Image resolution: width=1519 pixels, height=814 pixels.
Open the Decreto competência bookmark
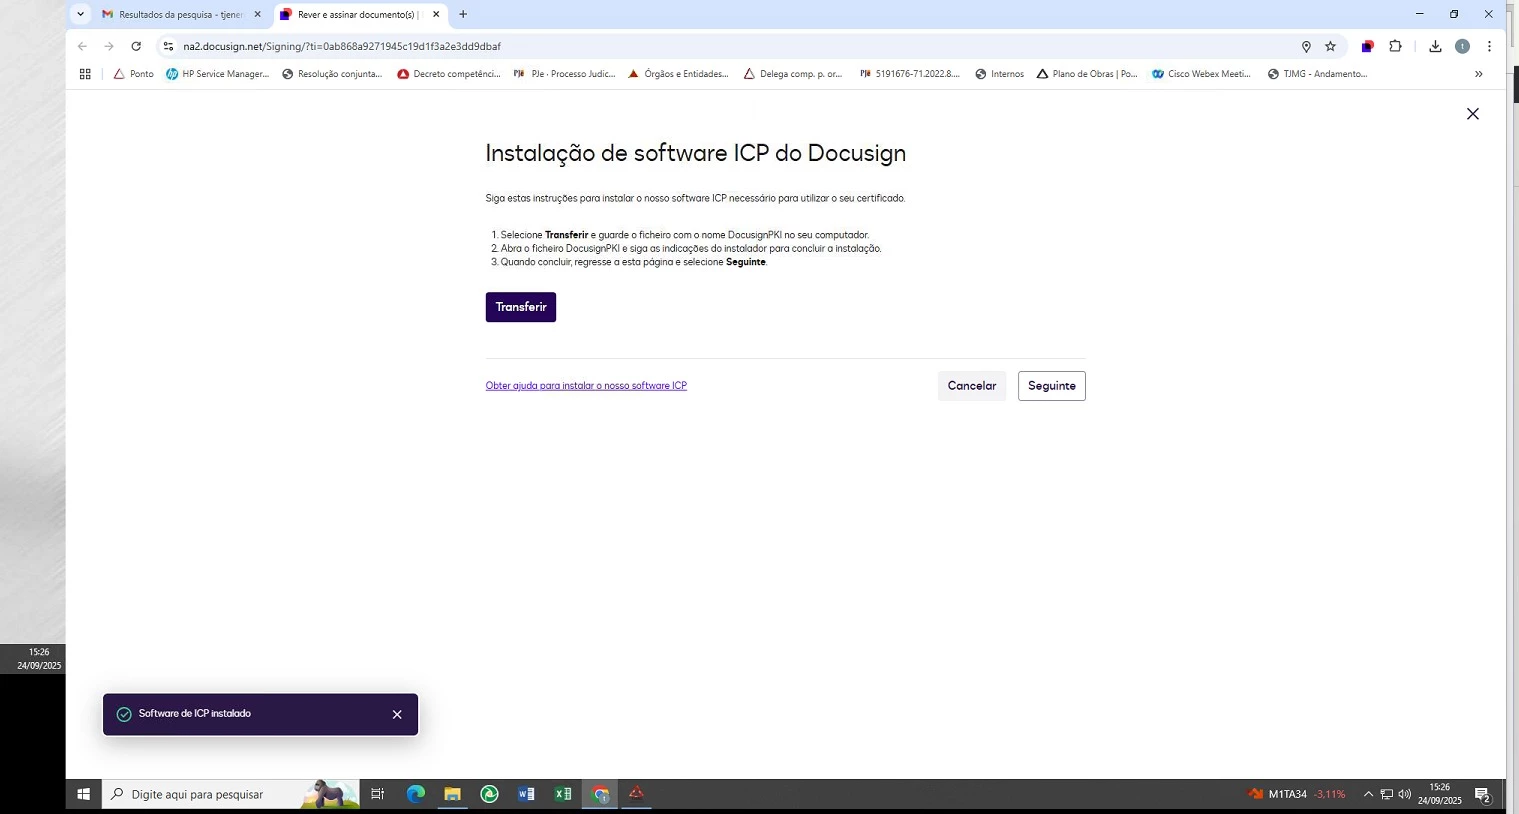[448, 74]
